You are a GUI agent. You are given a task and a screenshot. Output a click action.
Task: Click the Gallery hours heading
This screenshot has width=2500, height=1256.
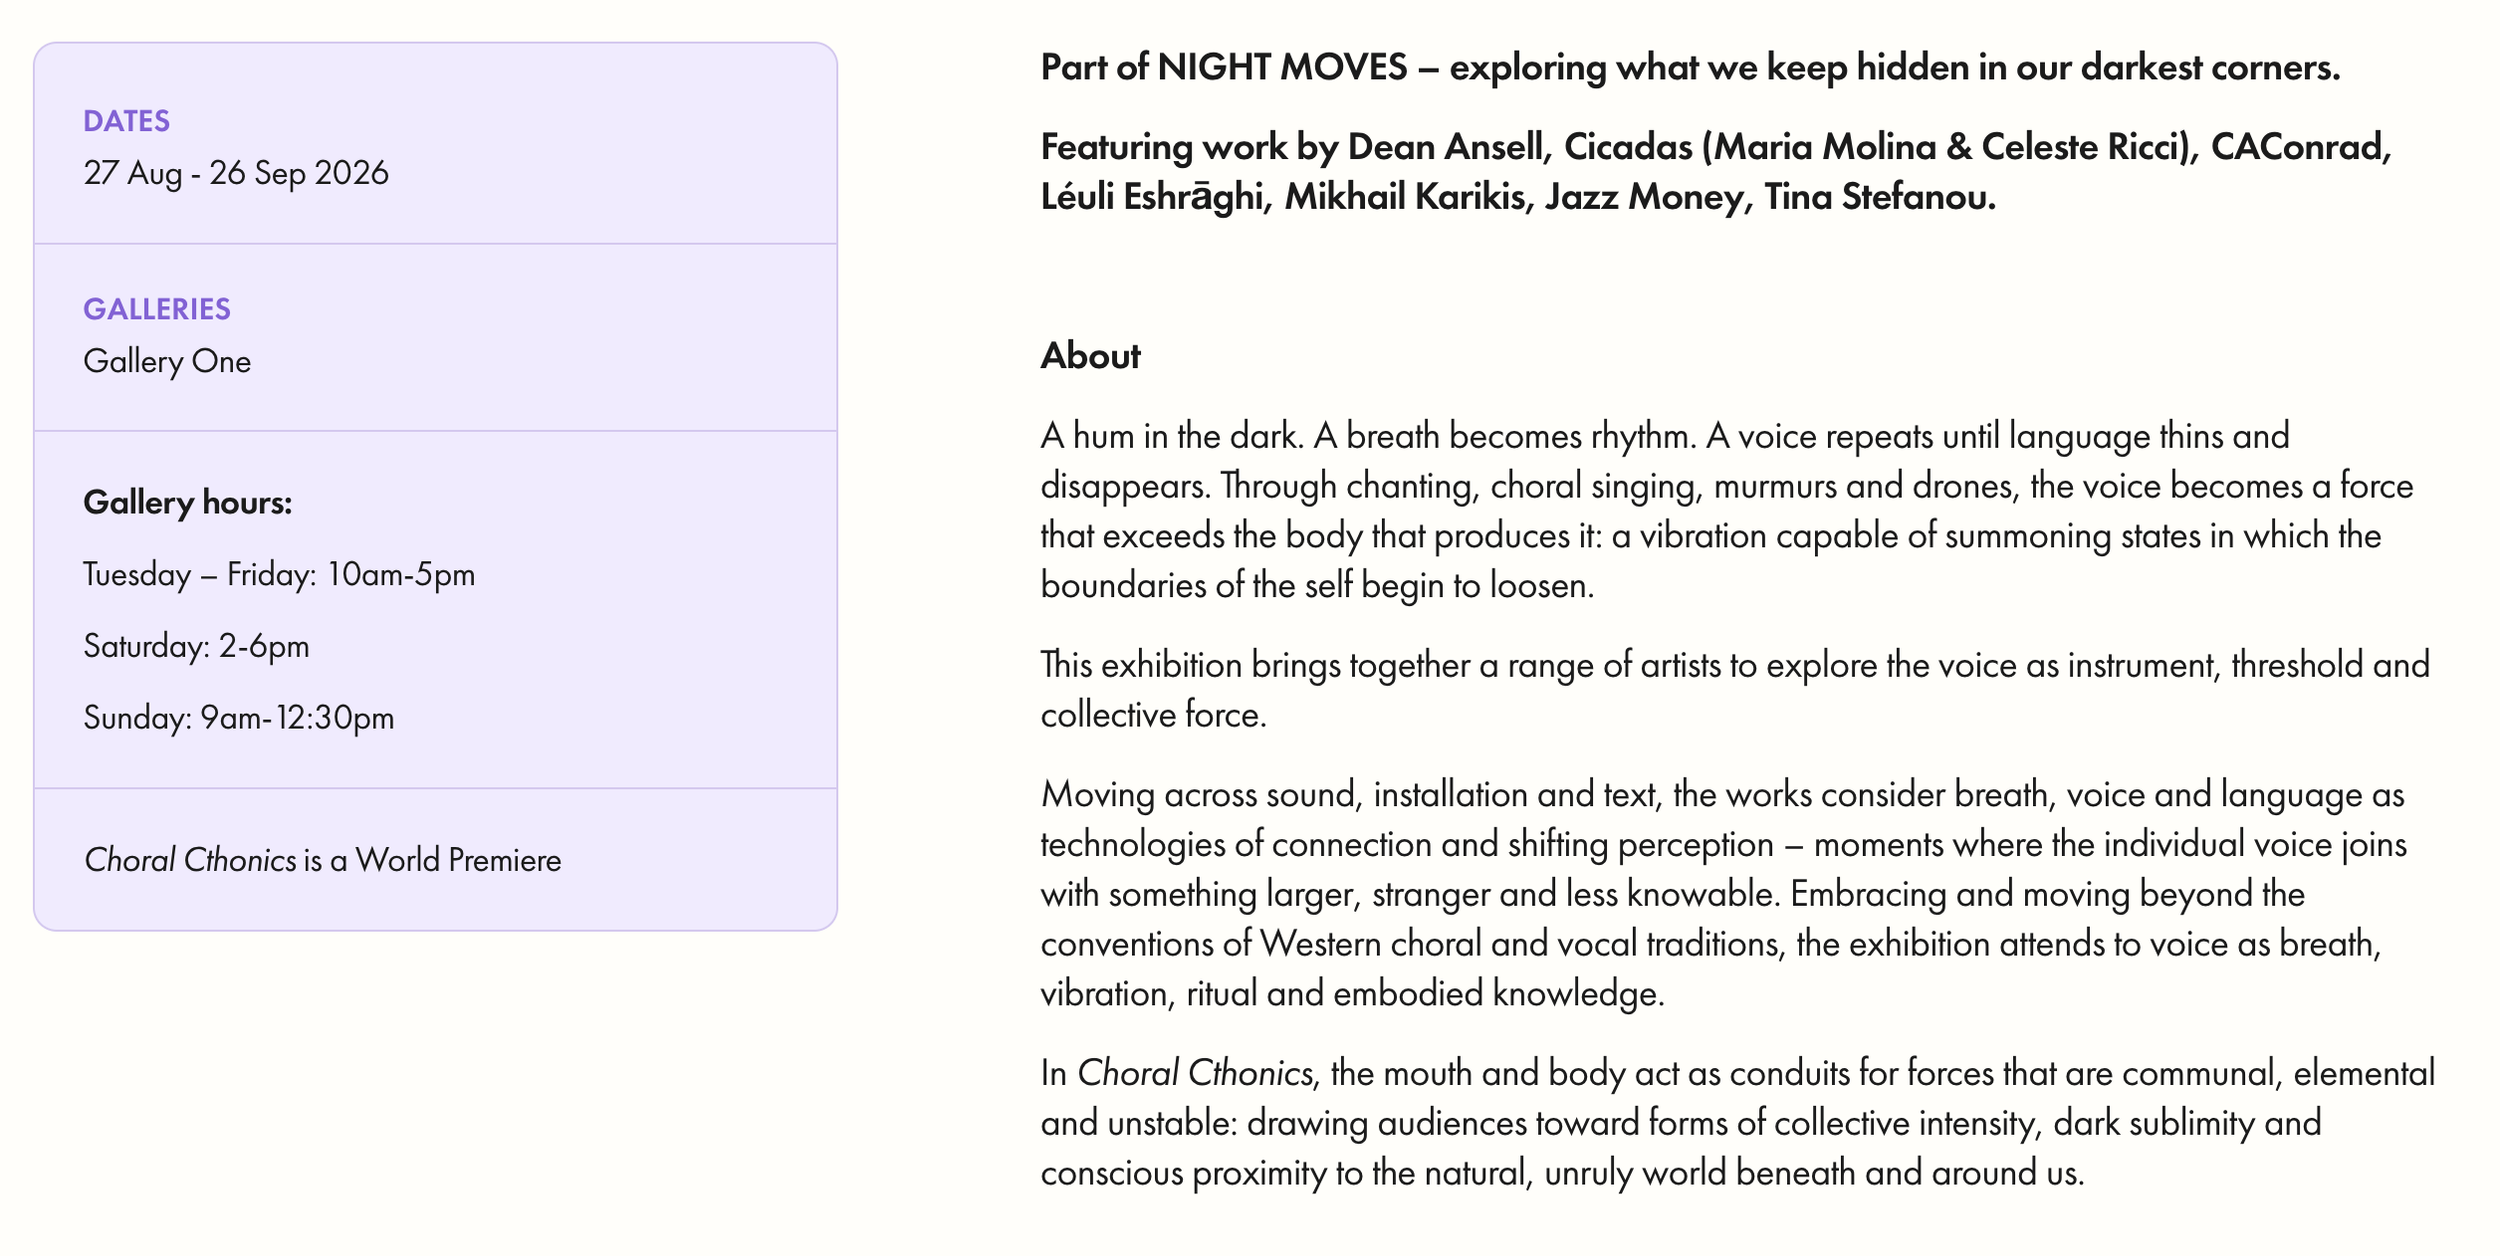point(188,502)
